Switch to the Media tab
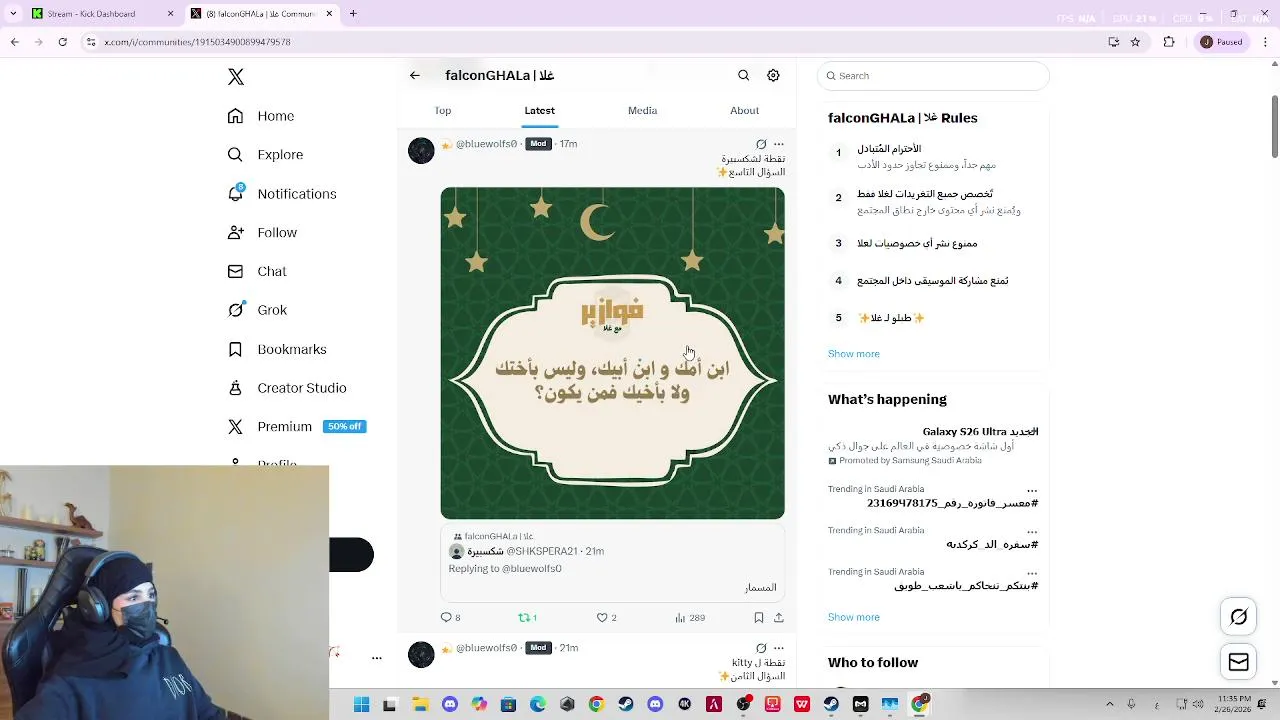Viewport: 1280px width, 720px height. pyautogui.click(x=642, y=111)
